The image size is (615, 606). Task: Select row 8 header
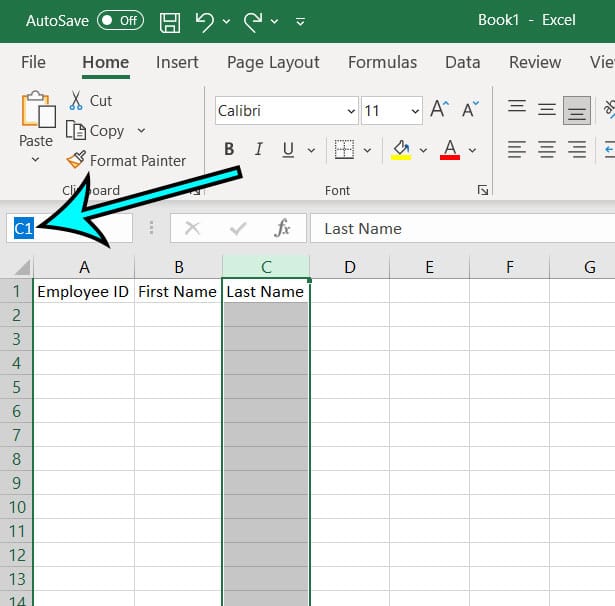coord(16,459)
